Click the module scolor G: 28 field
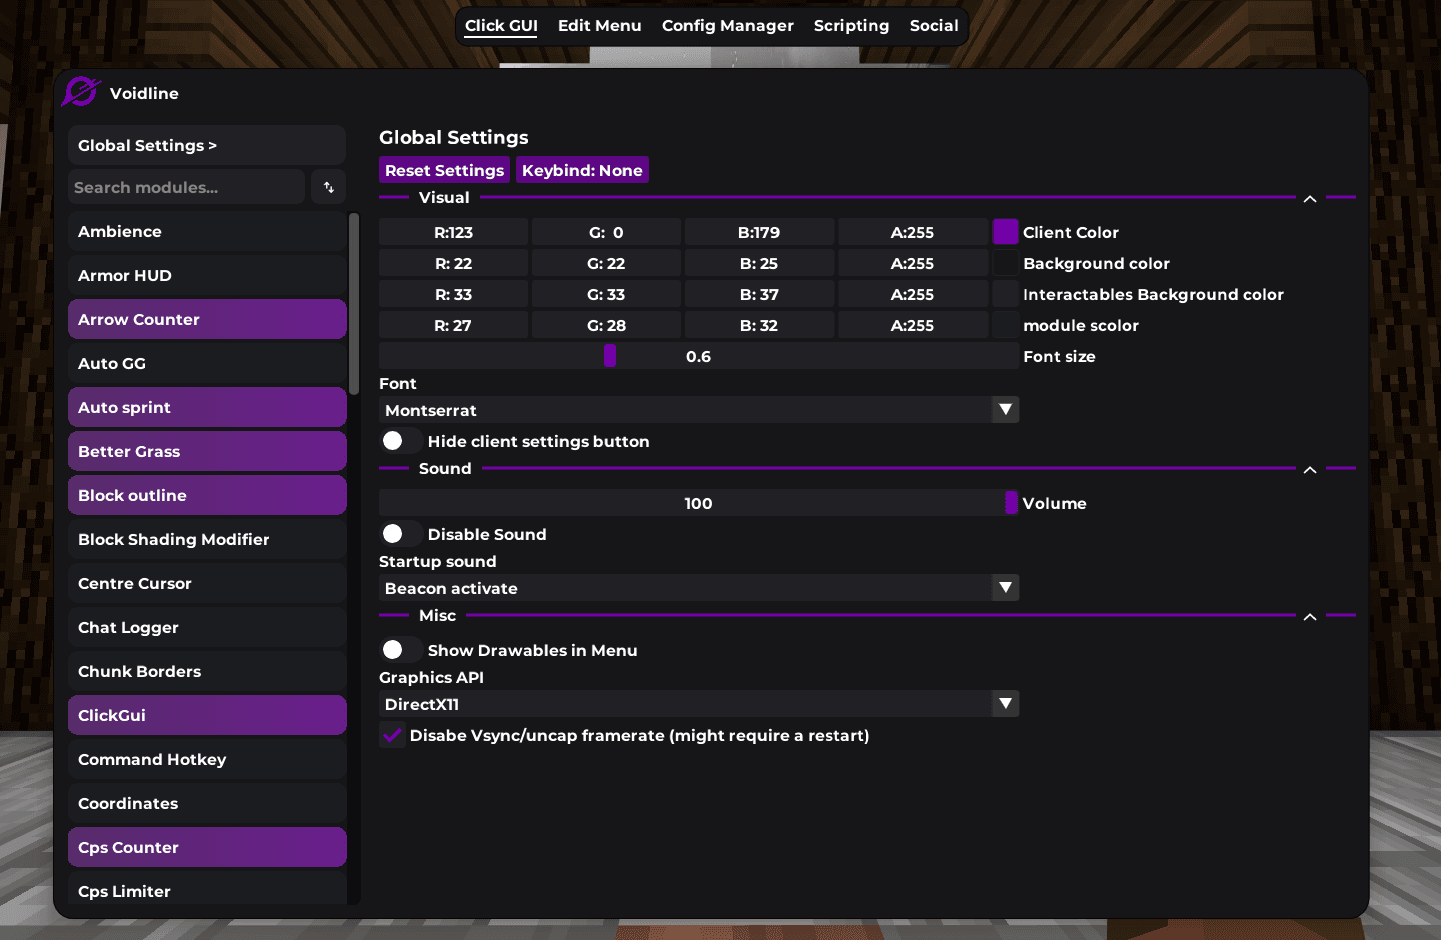Screen dimensions: 1441x940 [606, 325]
